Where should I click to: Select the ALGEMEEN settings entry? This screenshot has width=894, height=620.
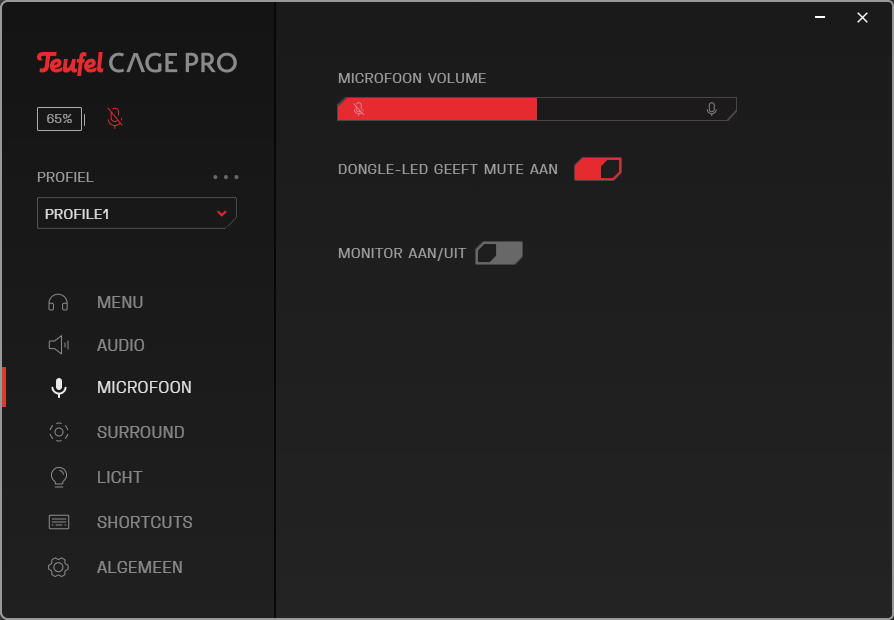(140, 567)
